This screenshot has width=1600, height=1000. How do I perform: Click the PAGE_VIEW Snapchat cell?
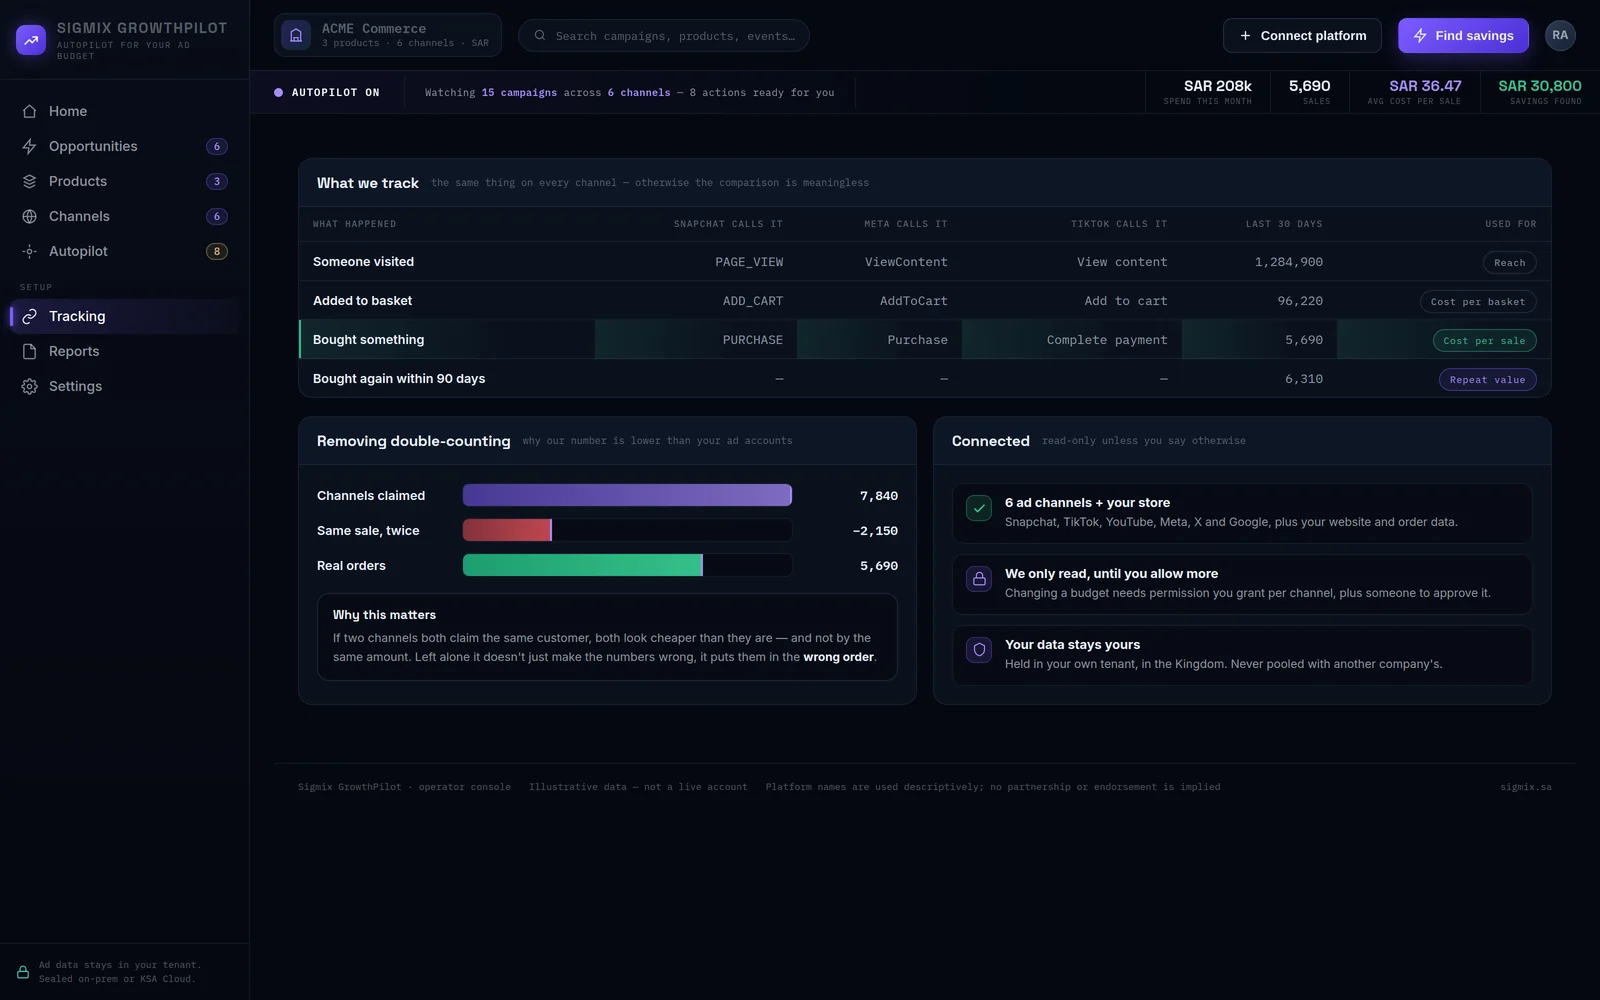[749, 262]
